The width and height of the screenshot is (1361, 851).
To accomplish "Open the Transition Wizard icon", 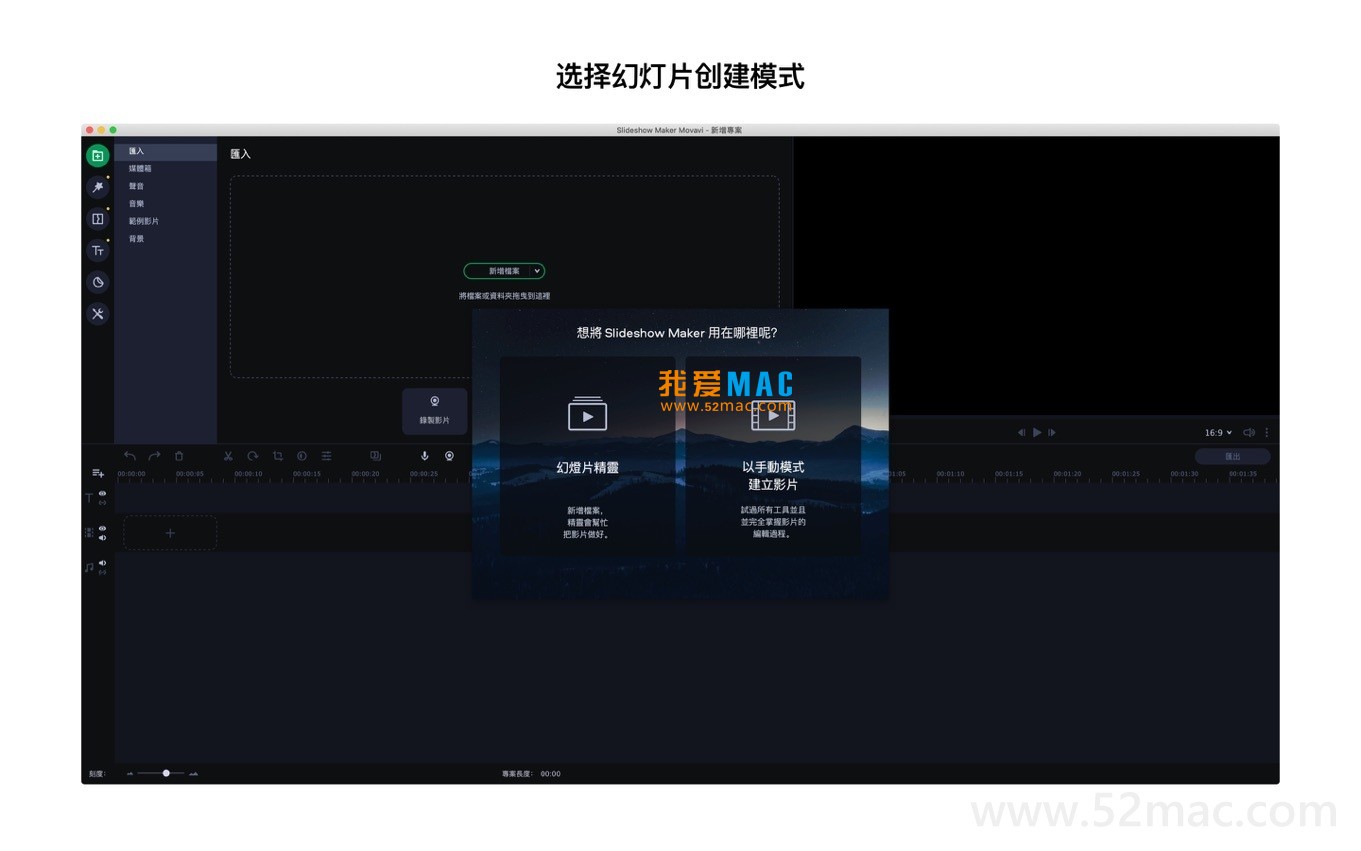I will pos(375,456).
